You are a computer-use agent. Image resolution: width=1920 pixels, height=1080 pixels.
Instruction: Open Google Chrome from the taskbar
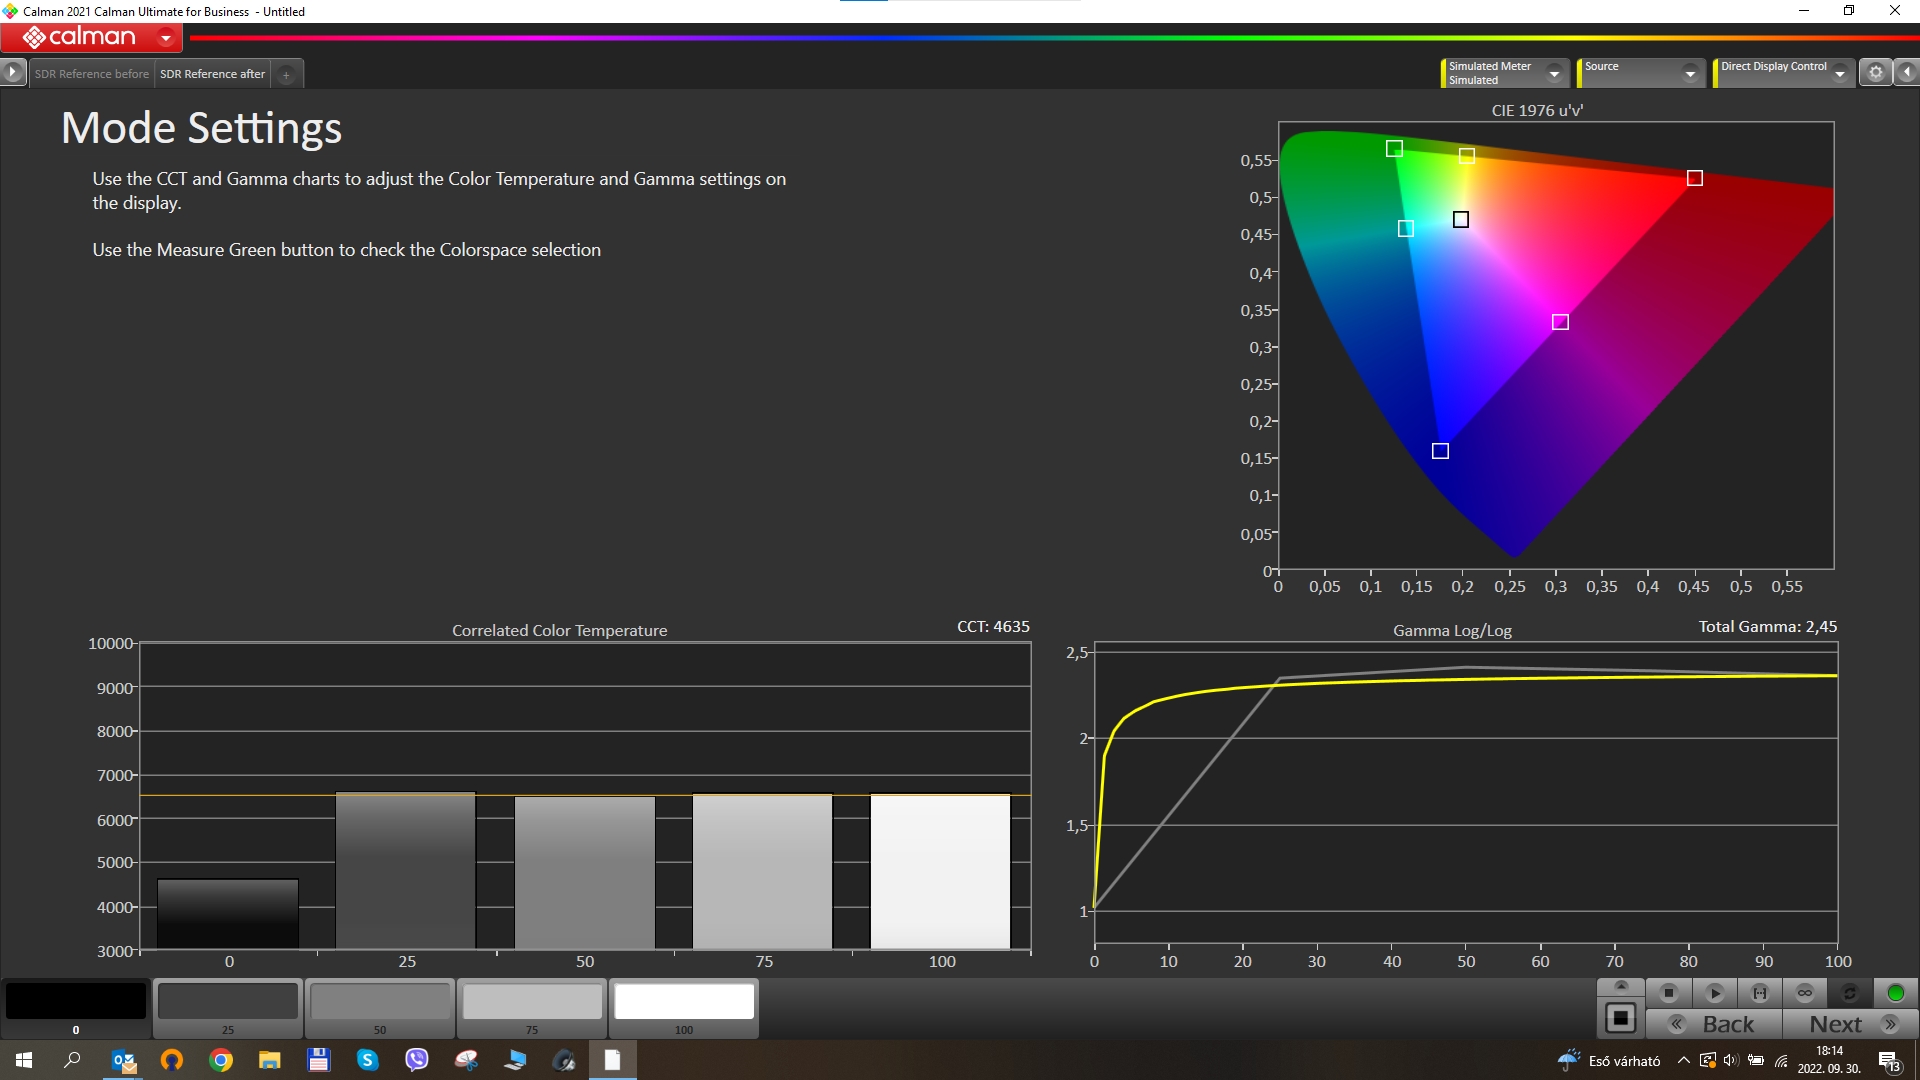221,1060
